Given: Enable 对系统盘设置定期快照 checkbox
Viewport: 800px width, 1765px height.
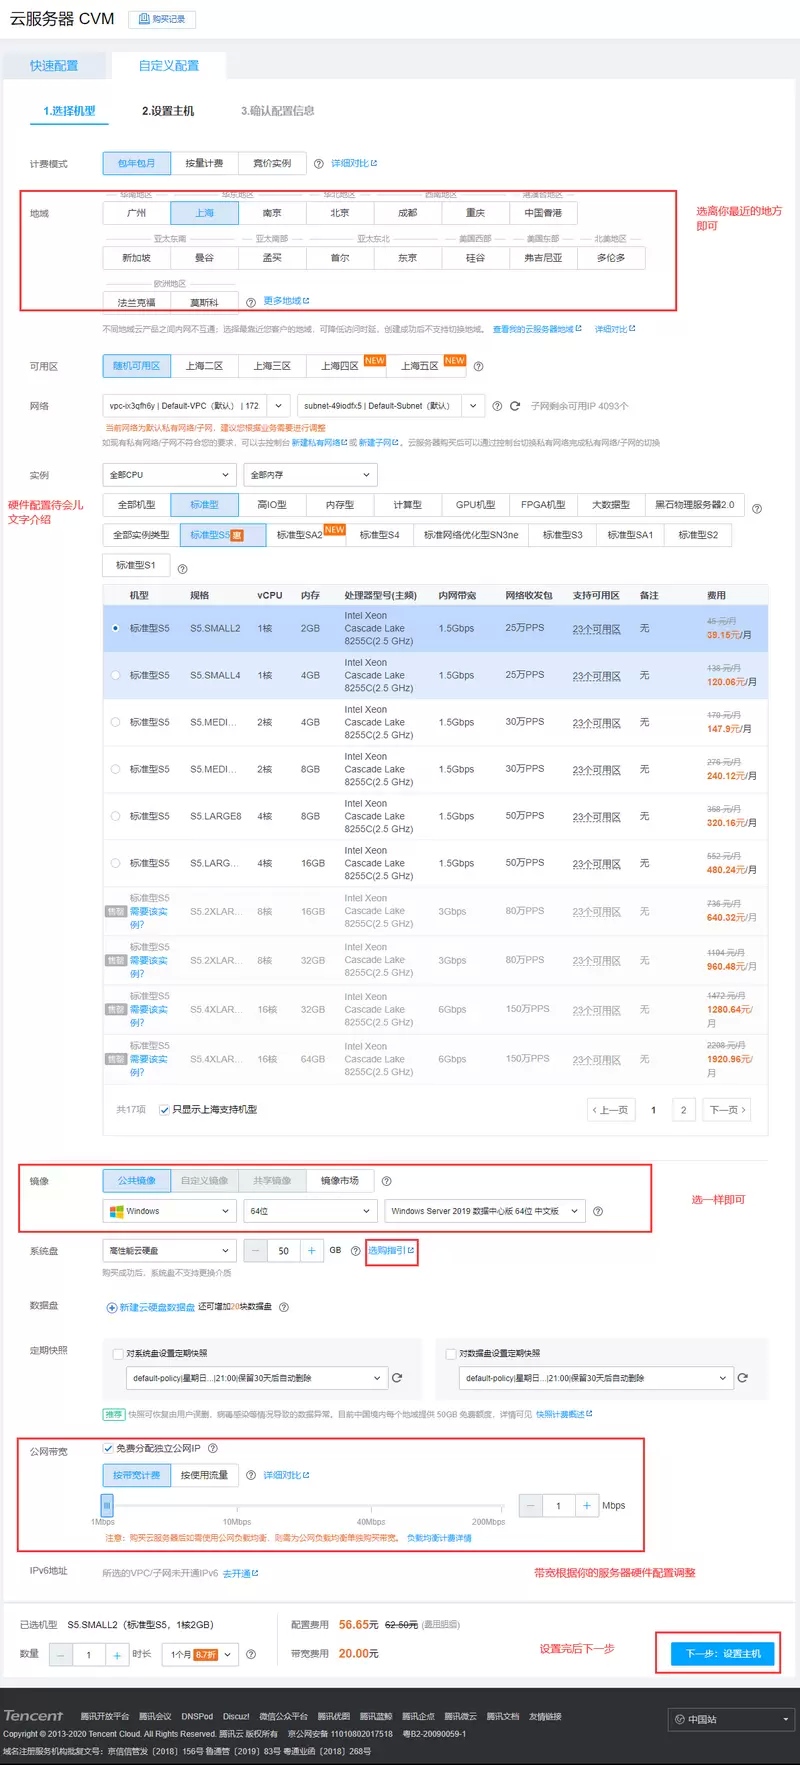Looking at the screenshot, I should 118,1354.
